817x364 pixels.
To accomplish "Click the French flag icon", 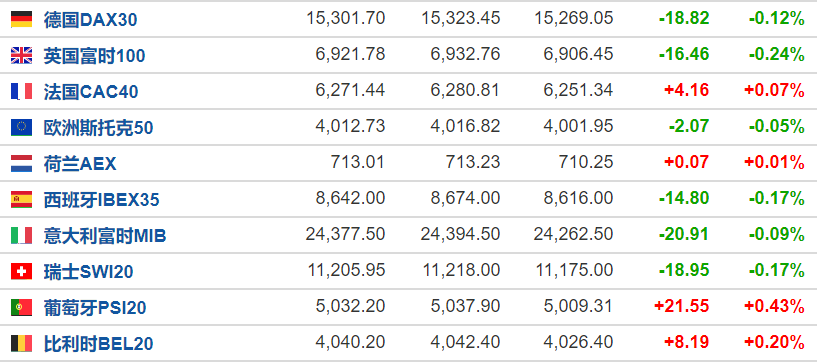I will pyautogui.click(x=21, y=92).
